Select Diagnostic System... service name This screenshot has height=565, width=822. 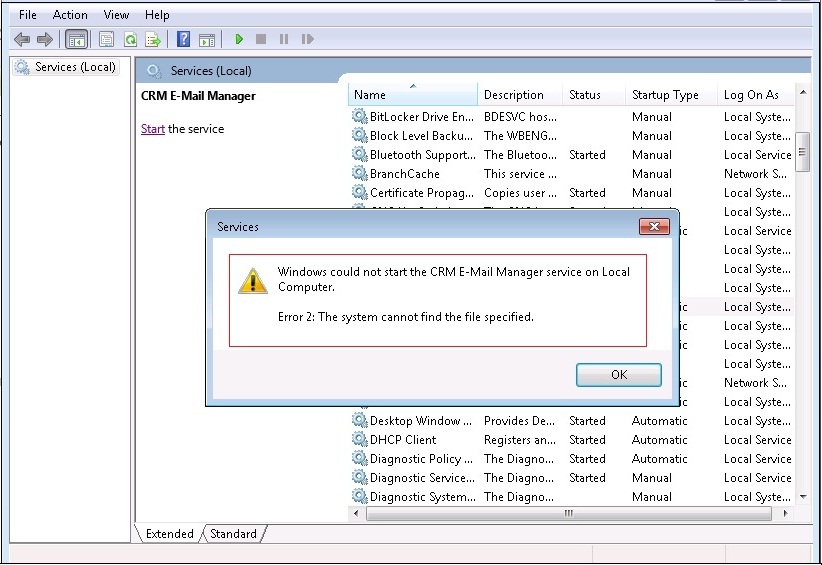pos(423,496)
